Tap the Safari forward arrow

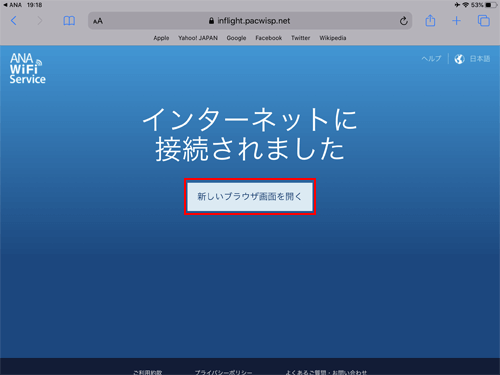click(x=40, y=21)
